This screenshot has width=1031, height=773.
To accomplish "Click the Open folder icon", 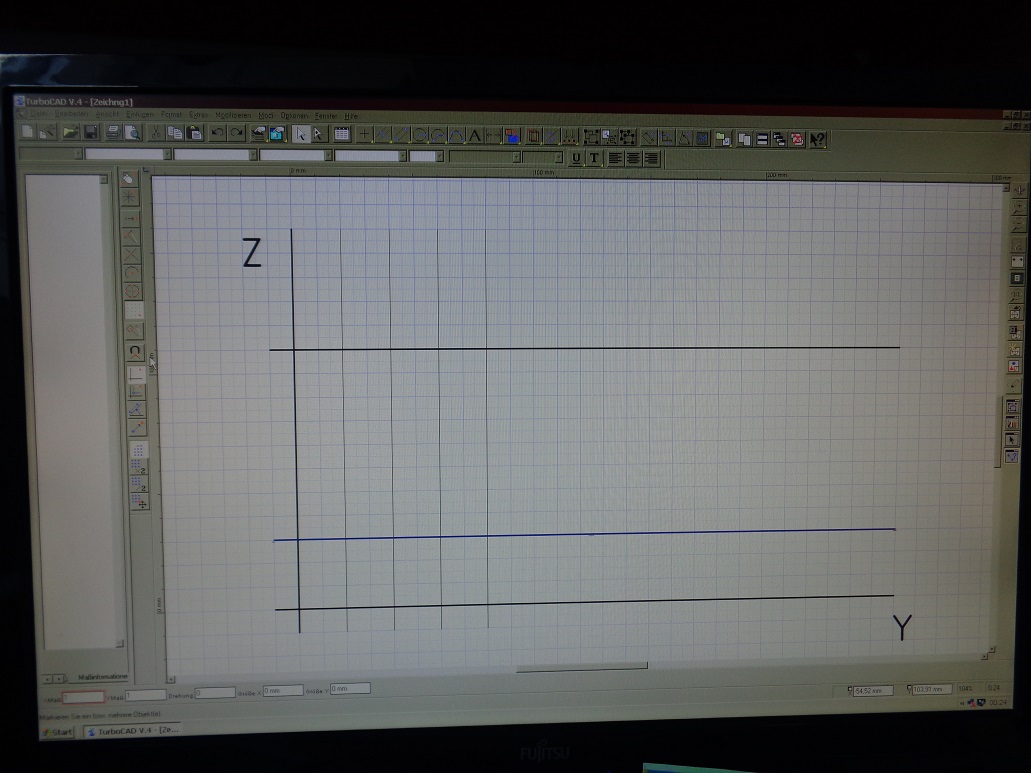I will pos(69,132).
